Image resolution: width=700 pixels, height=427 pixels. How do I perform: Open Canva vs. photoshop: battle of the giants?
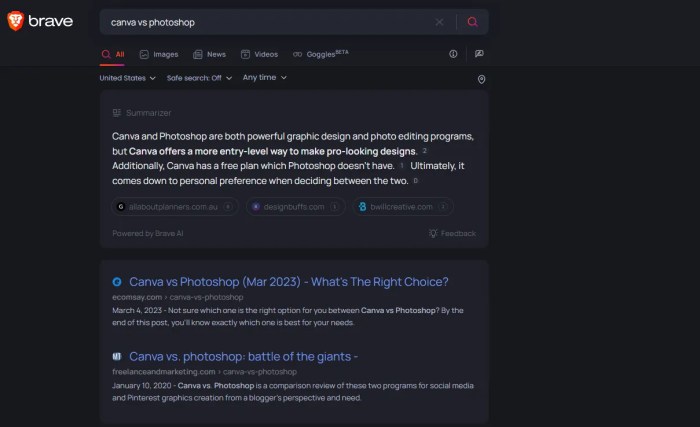point(244,356)
